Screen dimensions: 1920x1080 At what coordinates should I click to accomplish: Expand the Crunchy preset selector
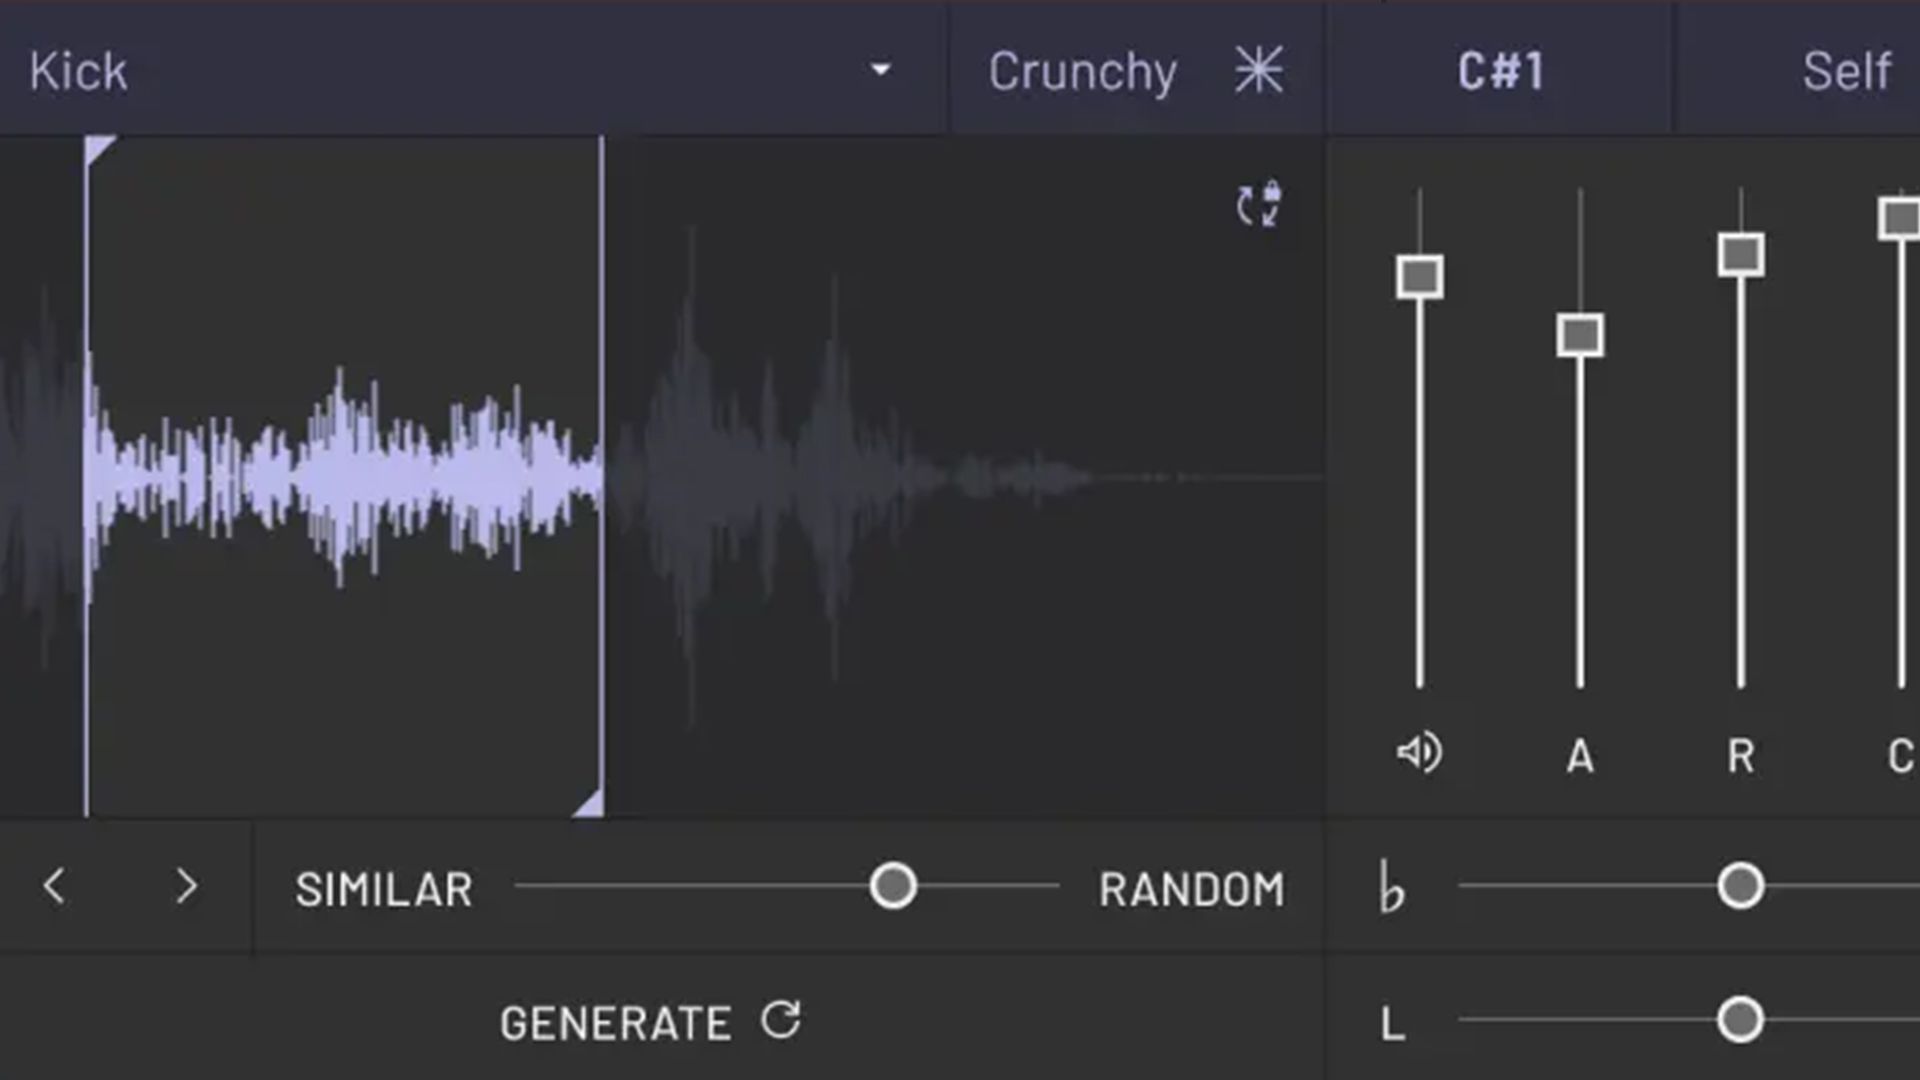[1082, 70]
